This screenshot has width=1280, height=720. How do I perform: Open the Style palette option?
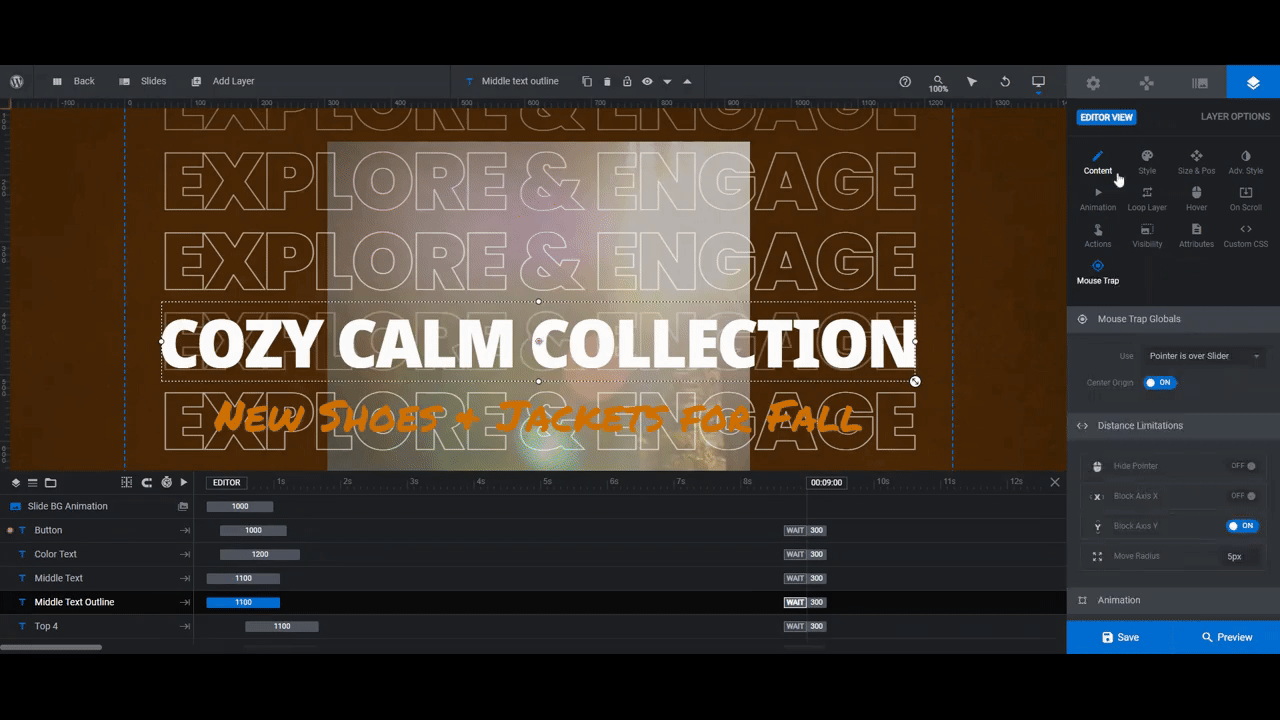(x=1147, y=162)
